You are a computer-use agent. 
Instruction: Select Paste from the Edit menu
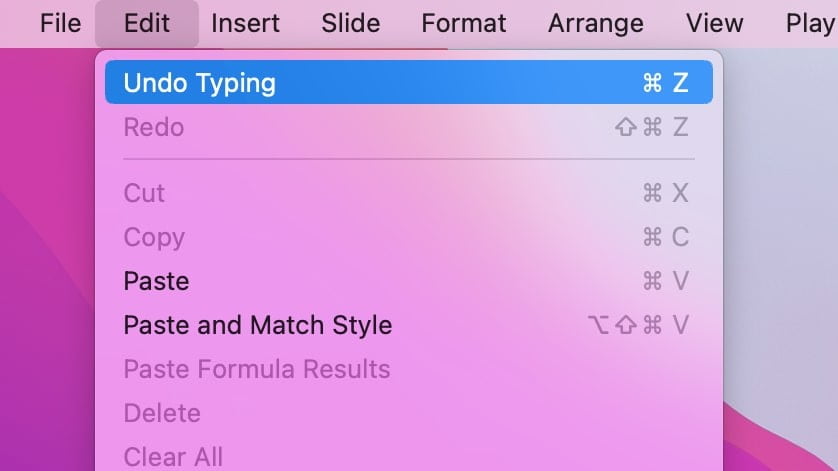click(x=409, y=281)
